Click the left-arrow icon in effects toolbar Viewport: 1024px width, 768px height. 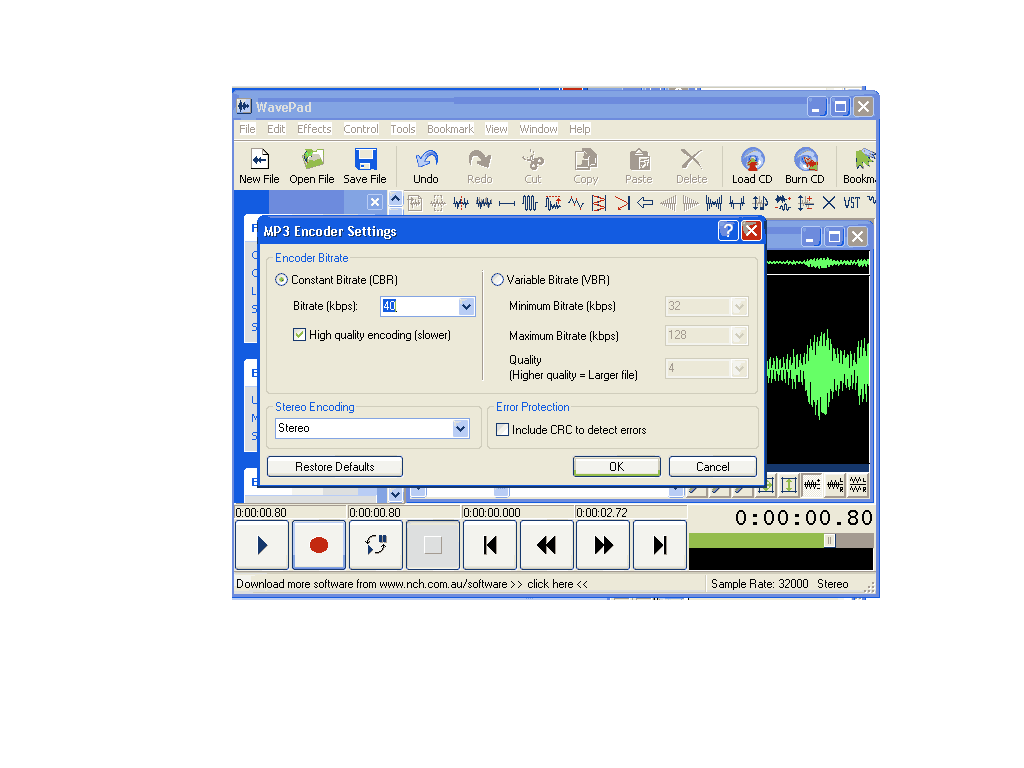645,203
